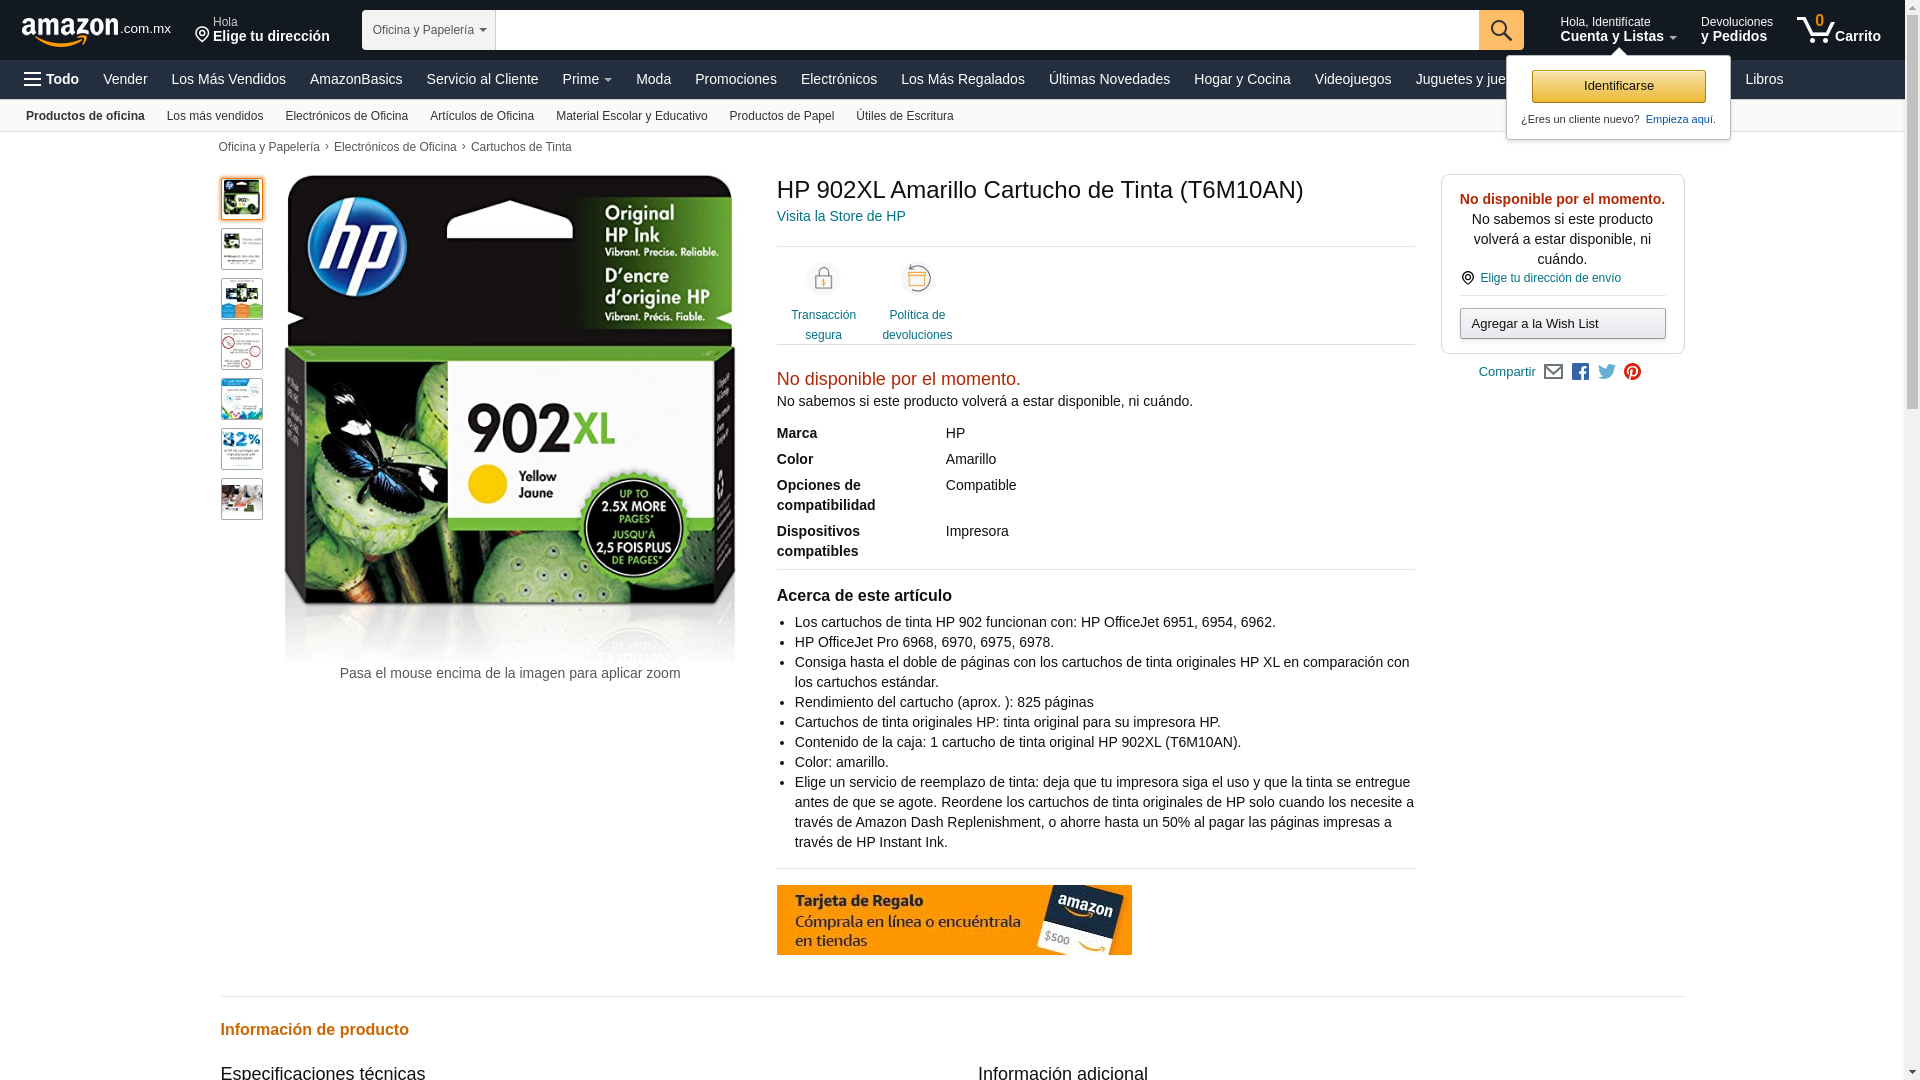Image resolution: width=1920 pixels, height=1080 pixels.
Task: Expand the Oficina y Papelería search category dropdown
Action: tap(429, 30)
